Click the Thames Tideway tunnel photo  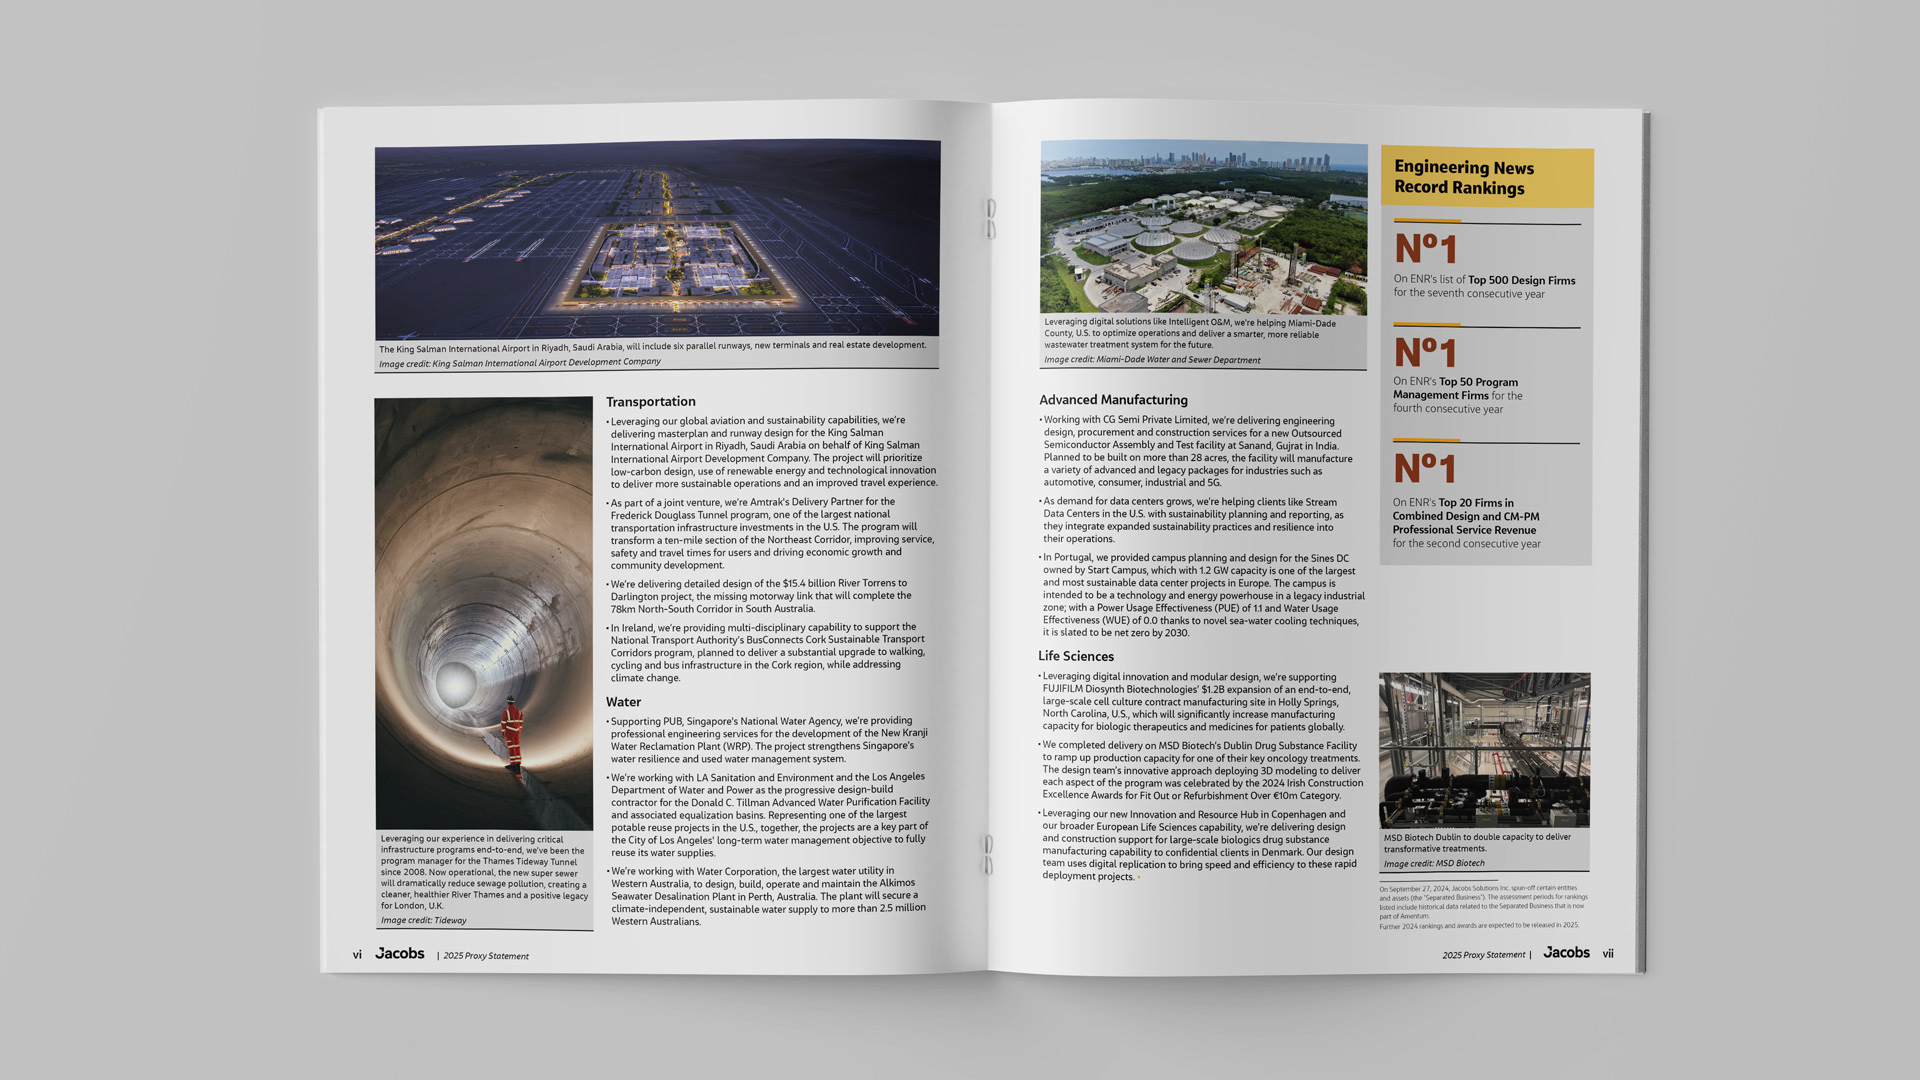[483, 612]
